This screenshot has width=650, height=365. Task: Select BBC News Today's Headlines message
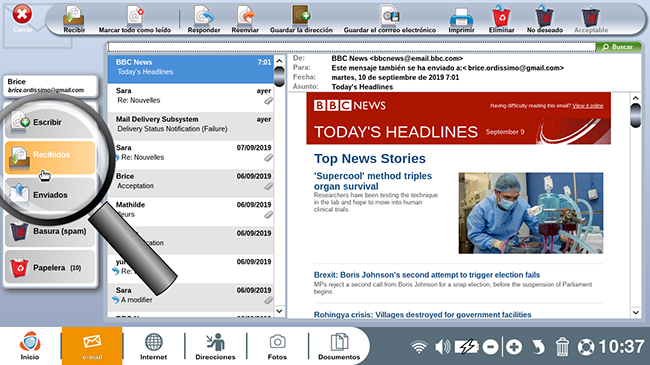tap(190, 69)
